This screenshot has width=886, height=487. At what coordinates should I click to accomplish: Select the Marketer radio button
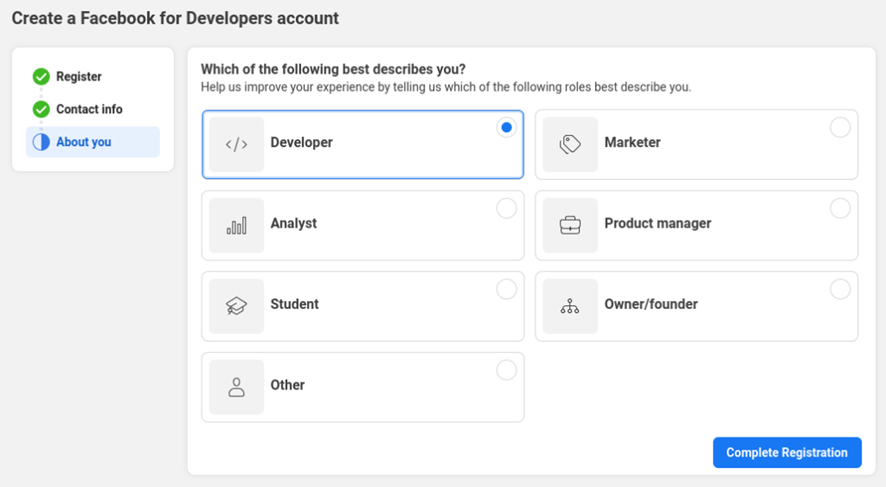point(840,127)
